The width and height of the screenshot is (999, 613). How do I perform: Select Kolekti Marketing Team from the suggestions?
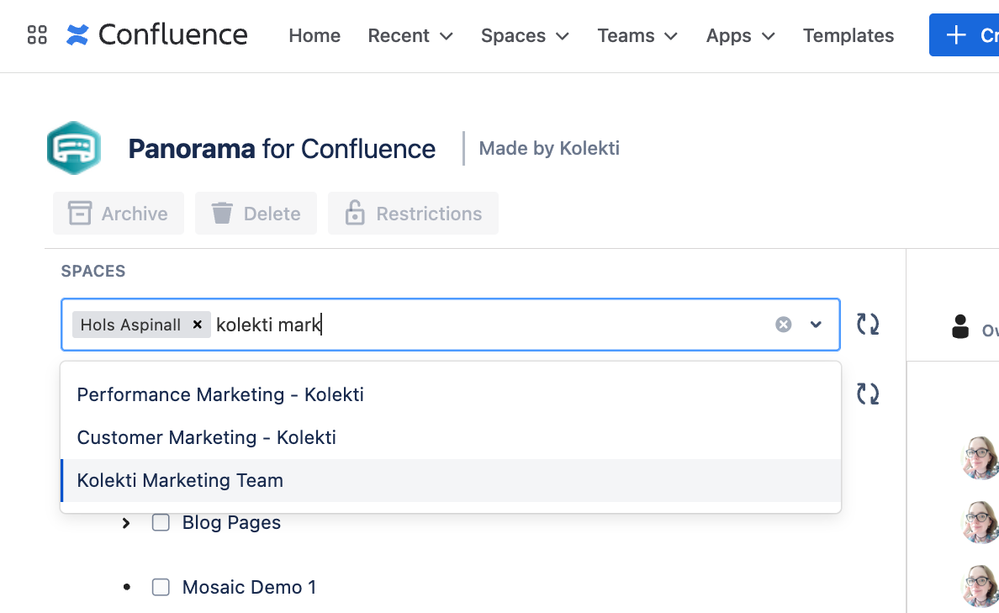coord(180,480)
